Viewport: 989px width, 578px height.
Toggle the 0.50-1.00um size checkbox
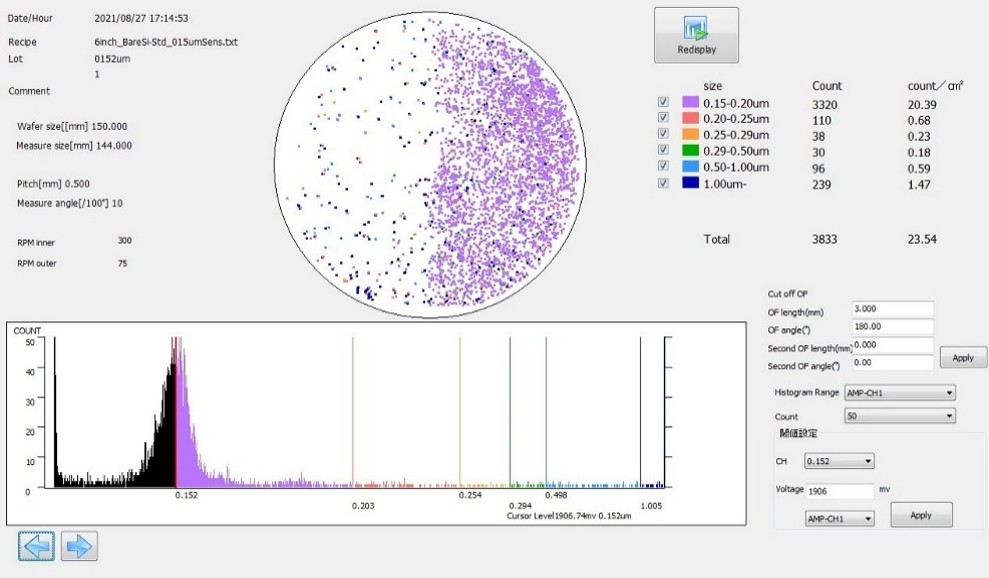663,167
